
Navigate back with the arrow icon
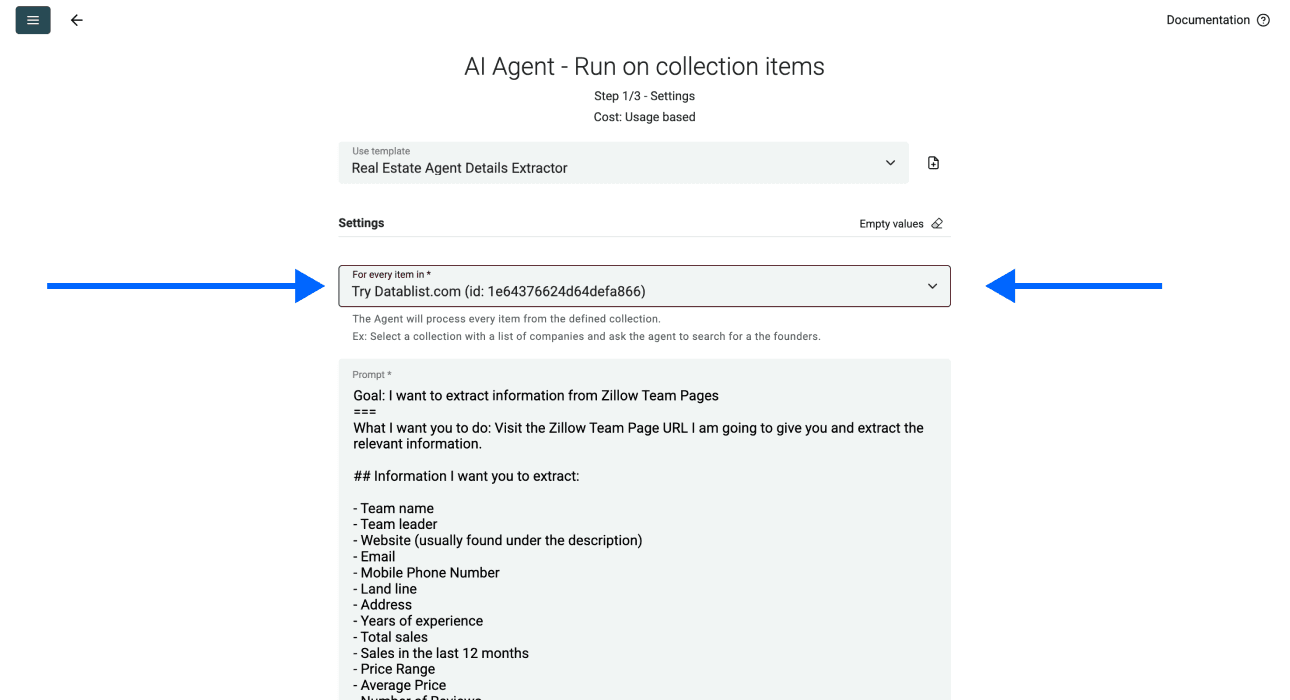pyautogui.click(x=77, y=19)
